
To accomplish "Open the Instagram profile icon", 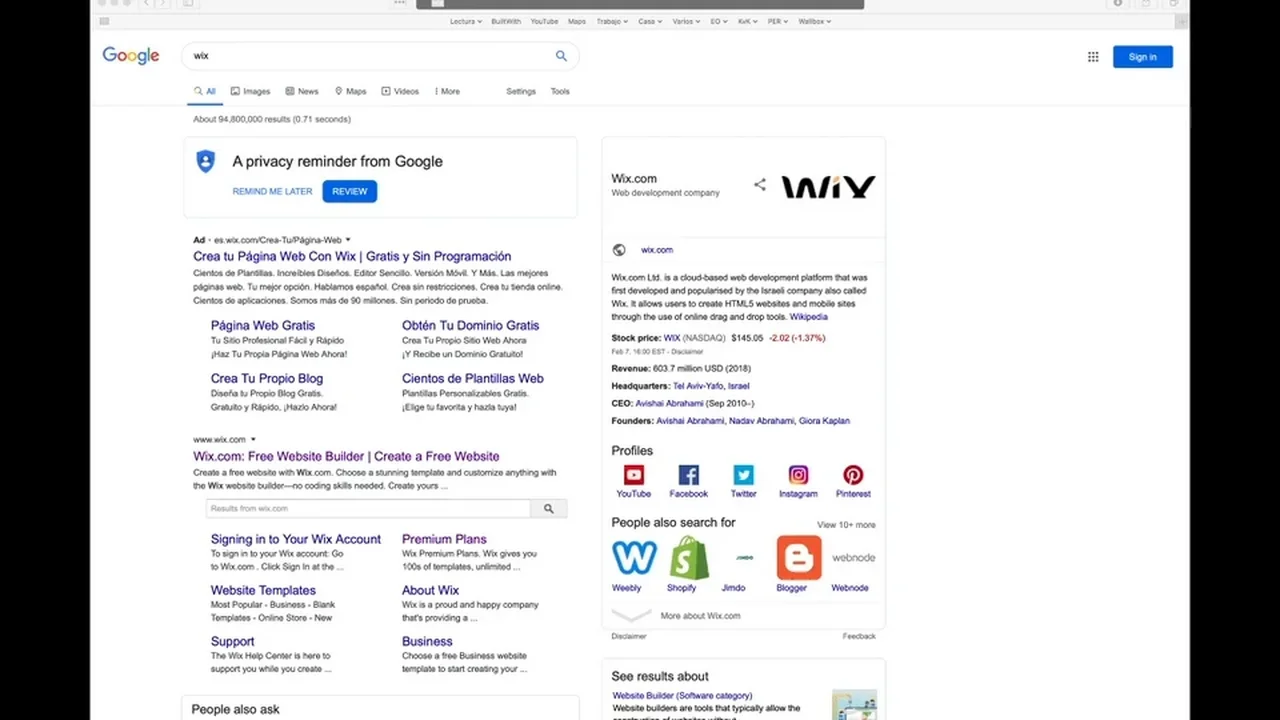I will pos(798,475).
